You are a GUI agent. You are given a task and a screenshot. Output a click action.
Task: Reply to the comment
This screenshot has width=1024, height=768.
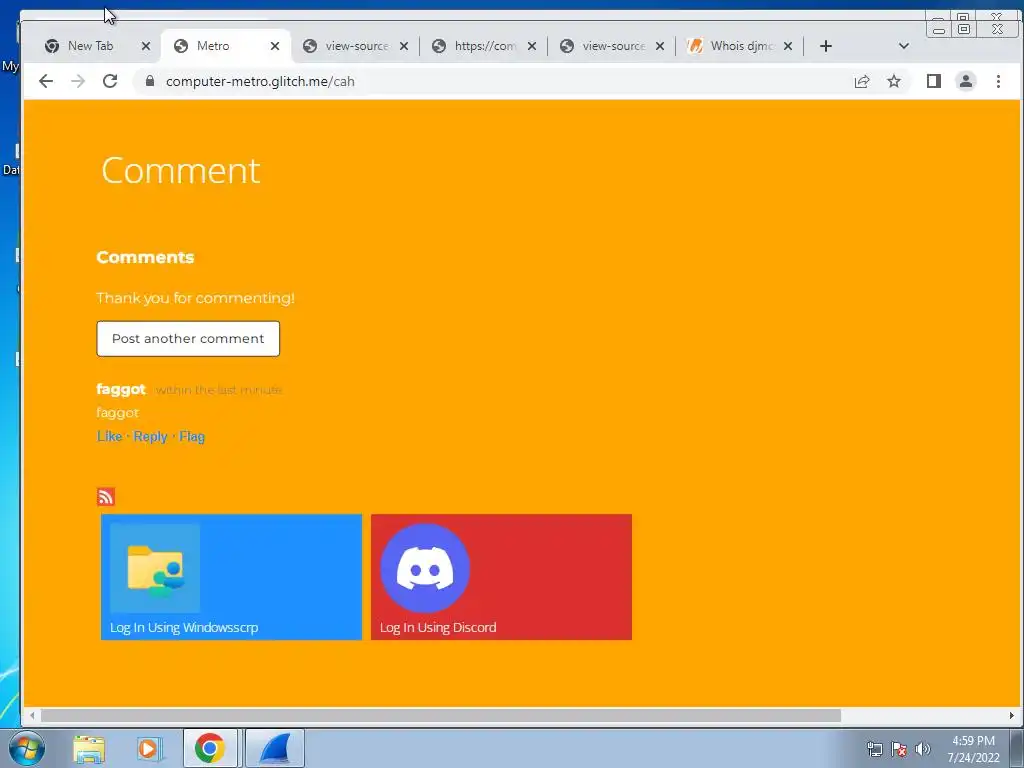150,436
